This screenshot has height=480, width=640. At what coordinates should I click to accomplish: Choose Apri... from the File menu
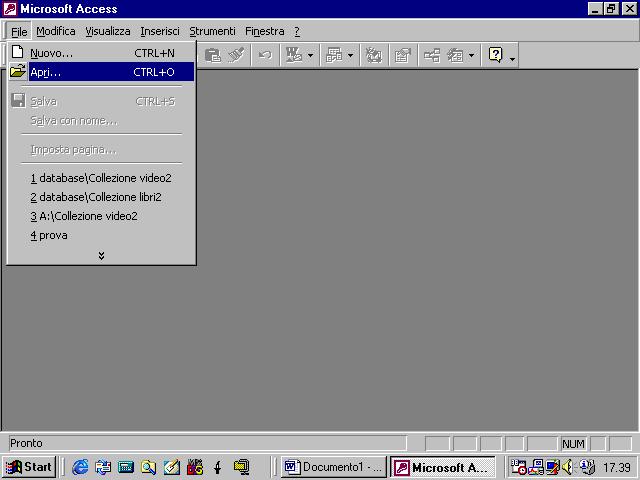coord(101,72)
